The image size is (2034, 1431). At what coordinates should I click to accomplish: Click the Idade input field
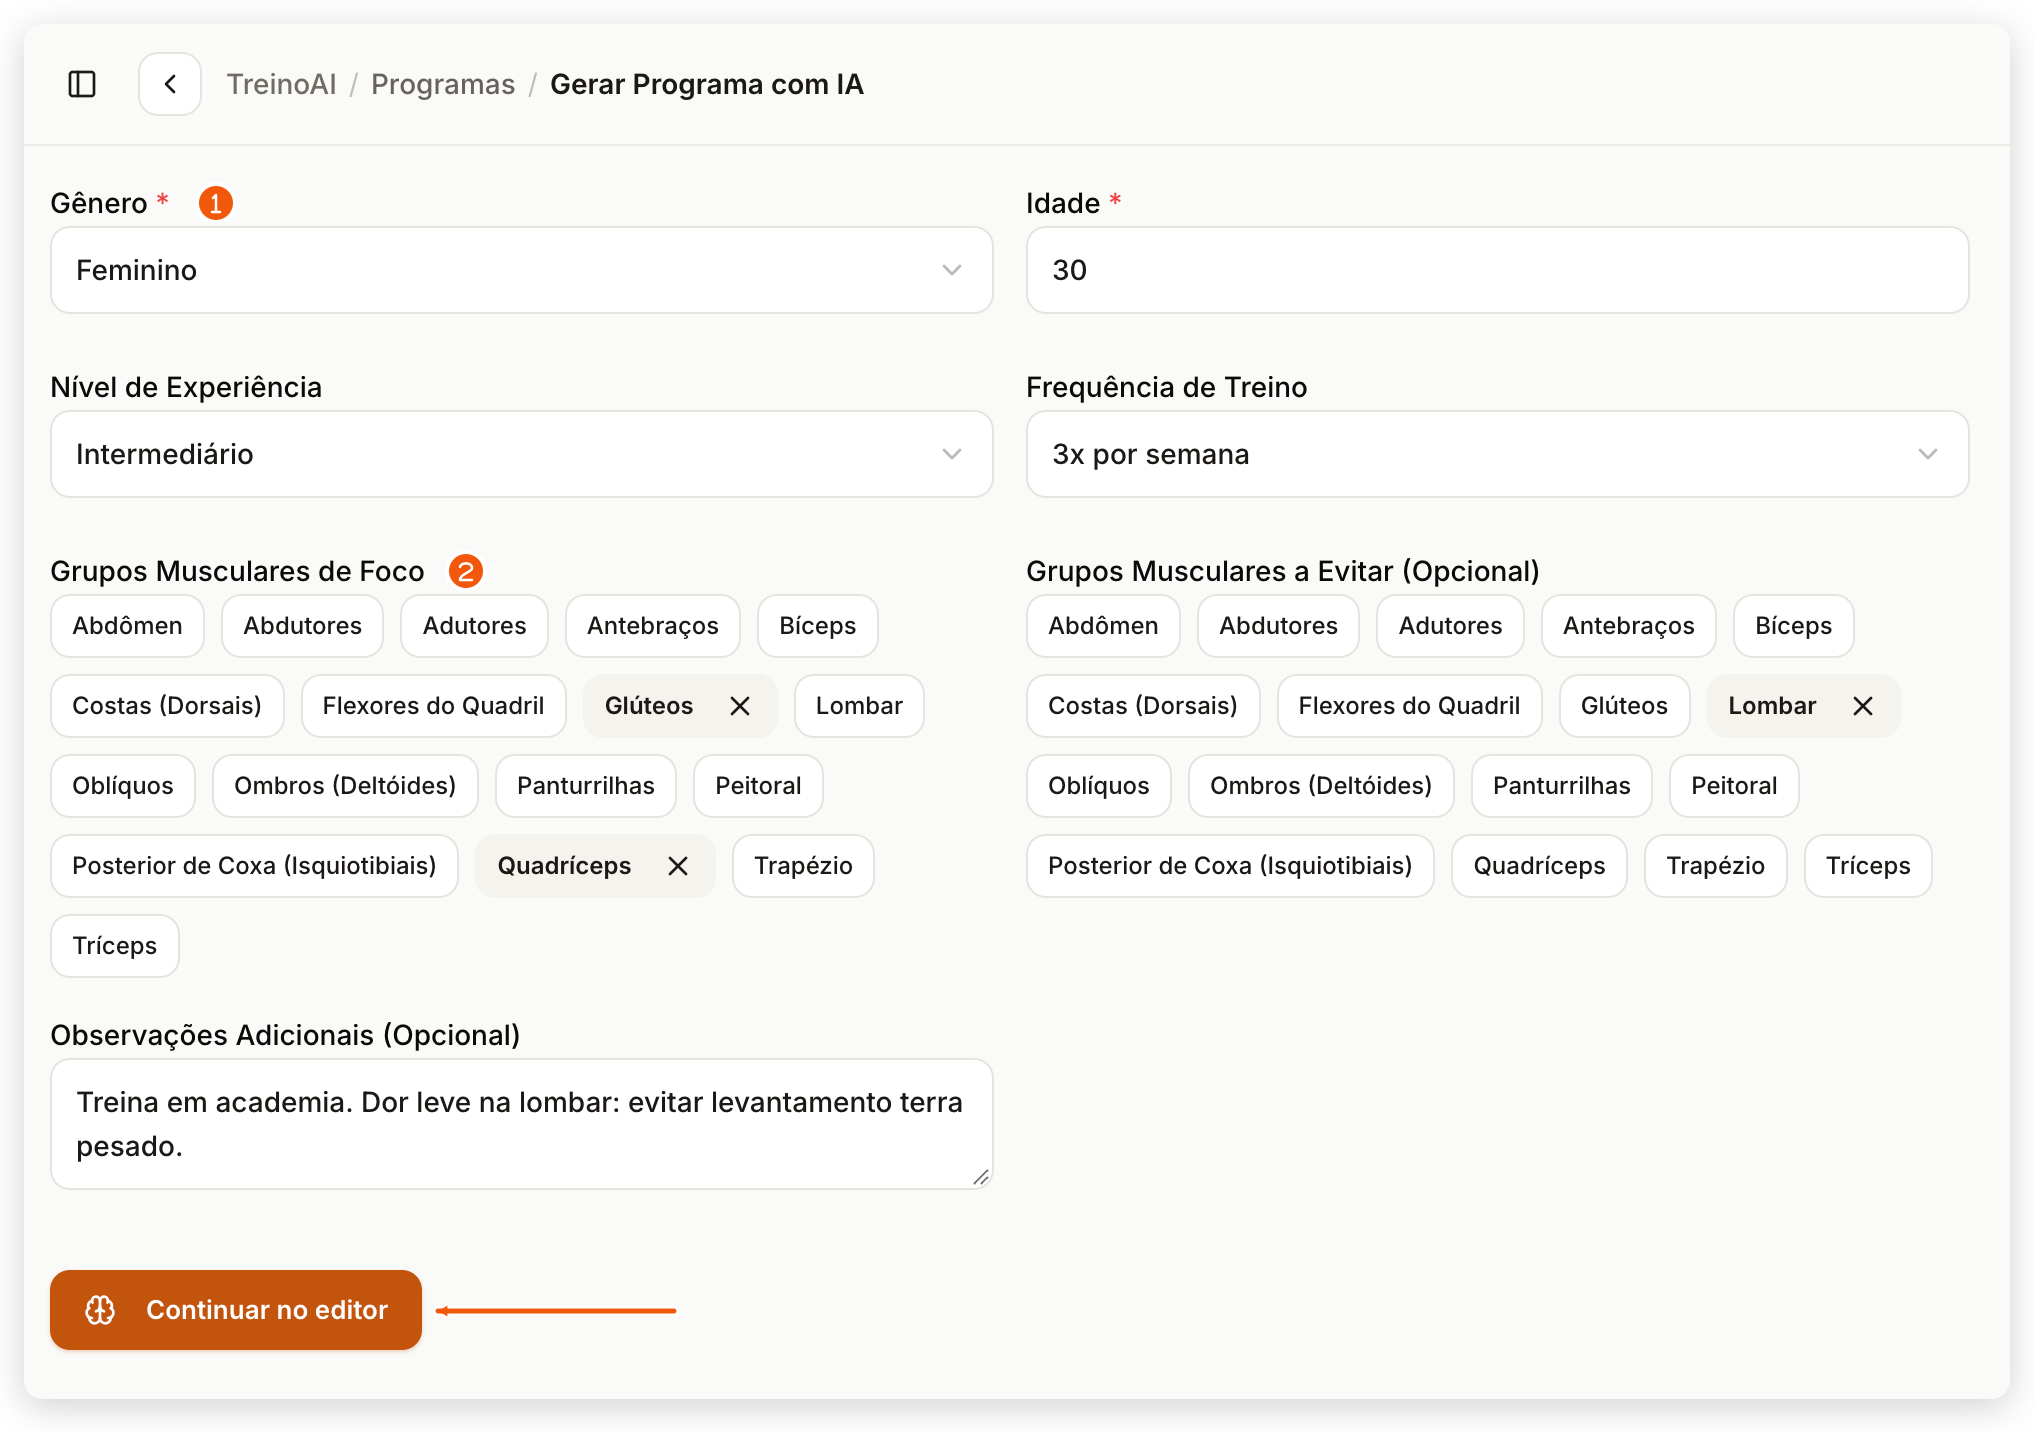[1497, 270]
